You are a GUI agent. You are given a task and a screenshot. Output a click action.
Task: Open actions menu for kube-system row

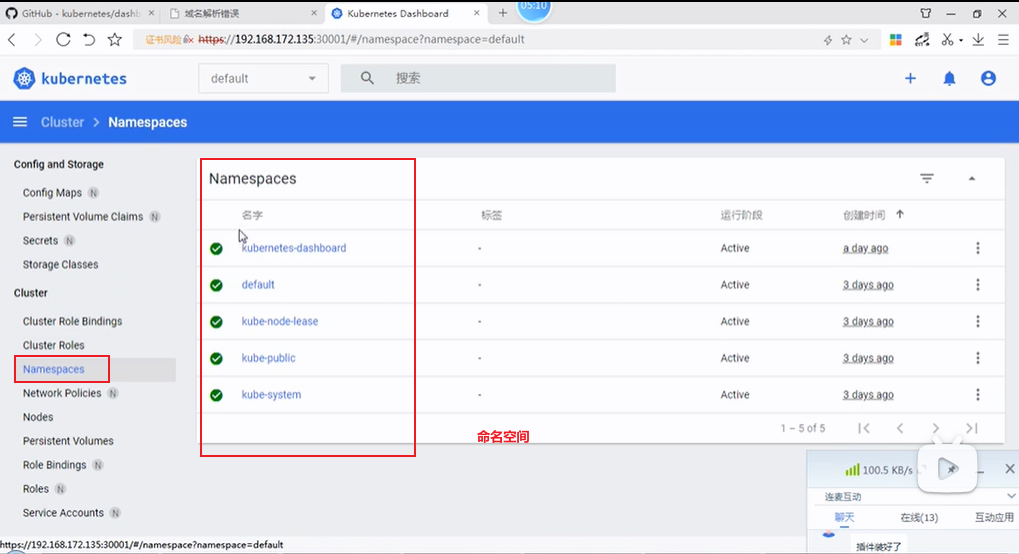(977, 395)
